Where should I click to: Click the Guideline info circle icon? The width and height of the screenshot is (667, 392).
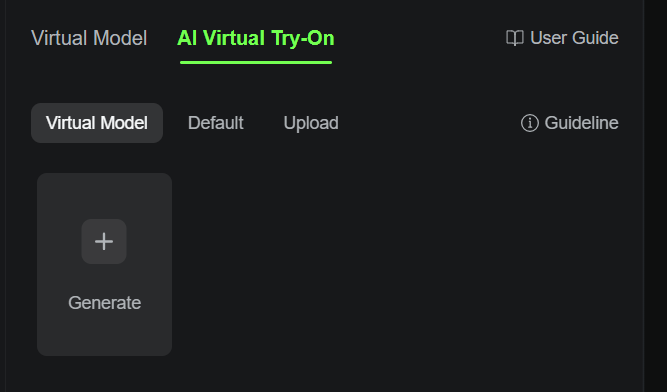530,123
